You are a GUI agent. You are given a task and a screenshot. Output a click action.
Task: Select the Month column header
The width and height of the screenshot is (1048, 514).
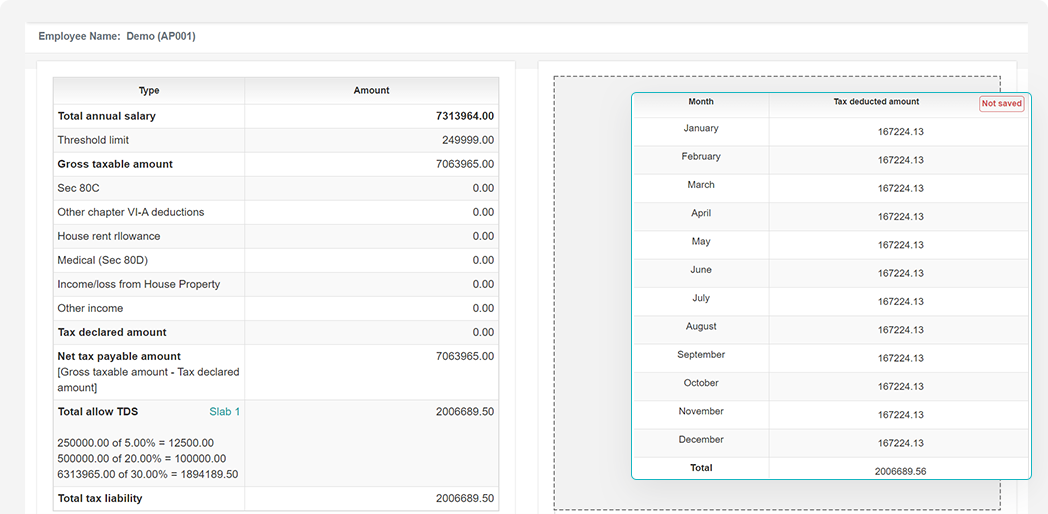coord(701,102)
